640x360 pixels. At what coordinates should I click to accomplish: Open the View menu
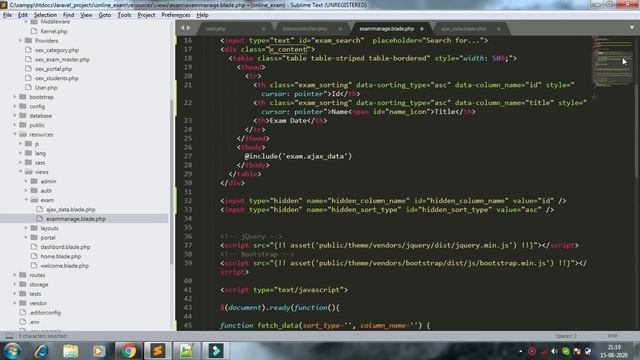click(86, 15)
